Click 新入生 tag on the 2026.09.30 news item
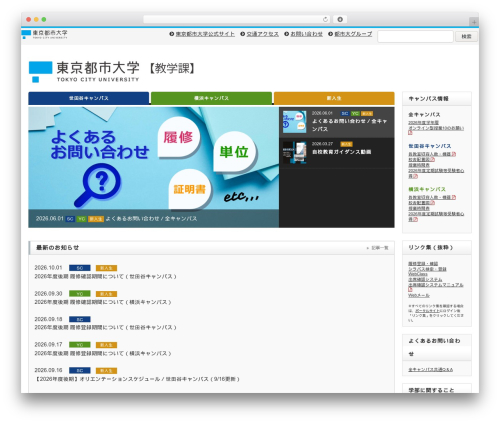This screenshot has width=500, height=423. (106, 294)
